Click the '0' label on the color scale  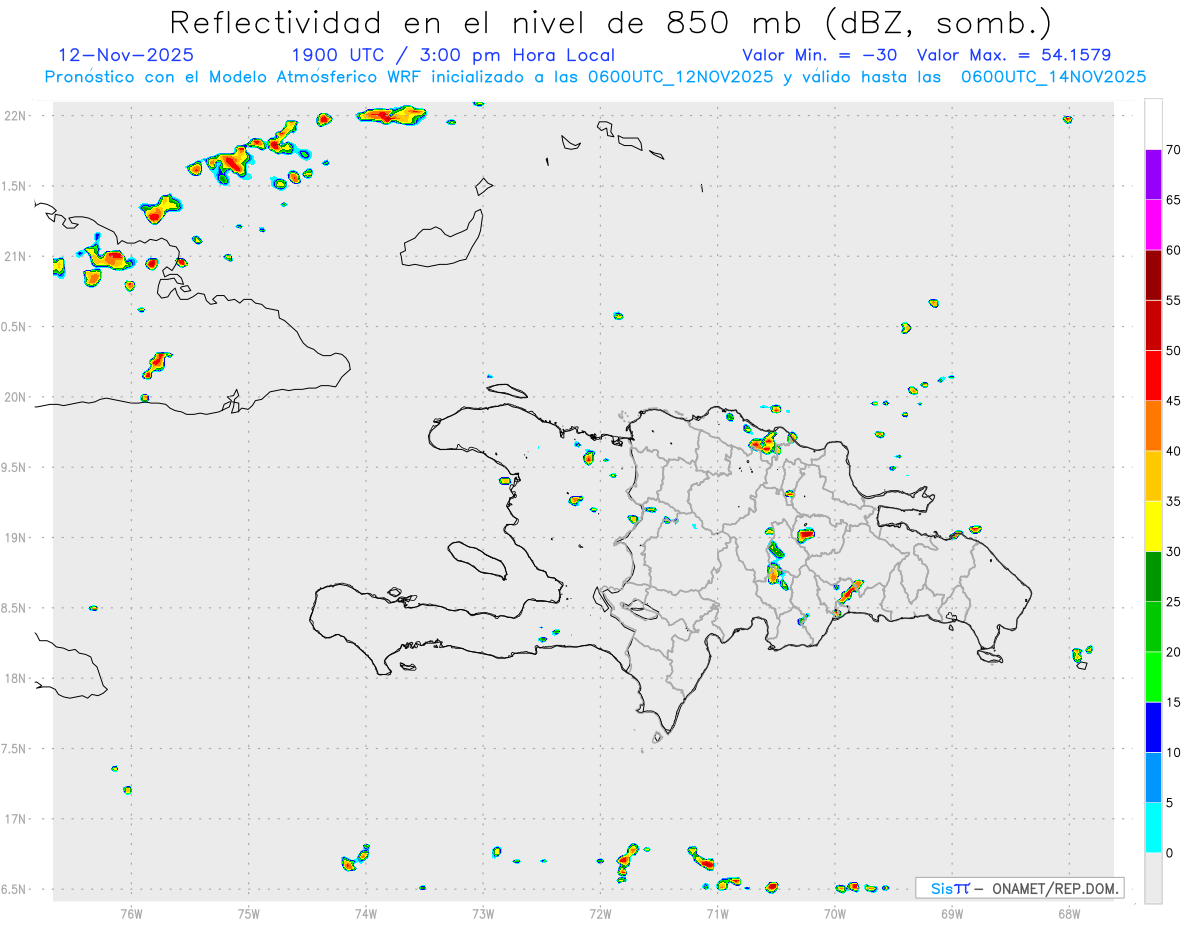point(1170,853)
